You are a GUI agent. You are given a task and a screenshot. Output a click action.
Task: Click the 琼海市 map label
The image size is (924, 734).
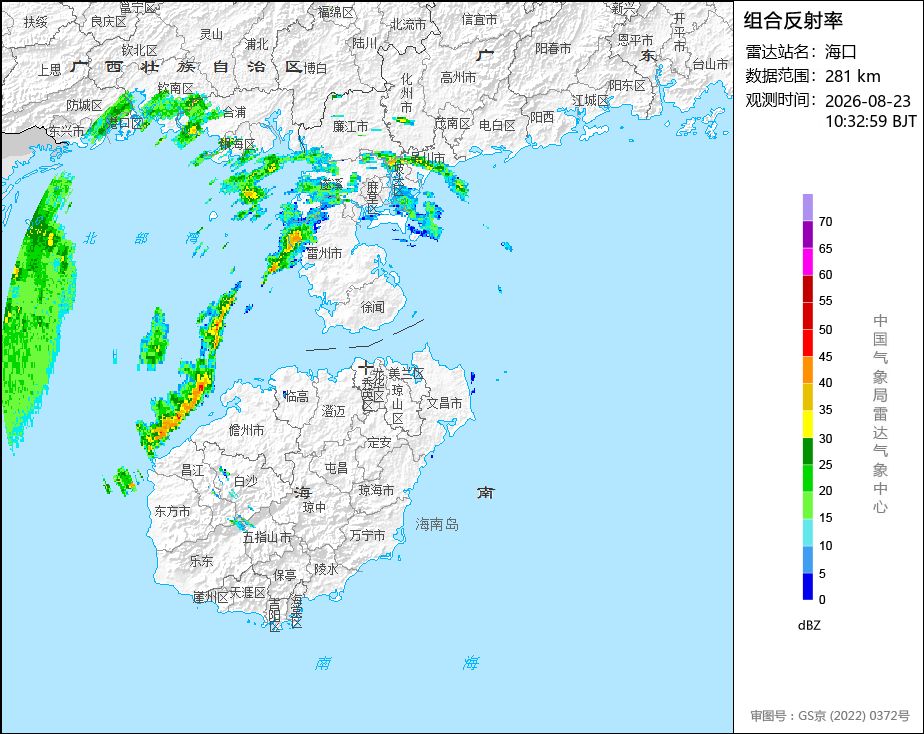coord(377,490)
